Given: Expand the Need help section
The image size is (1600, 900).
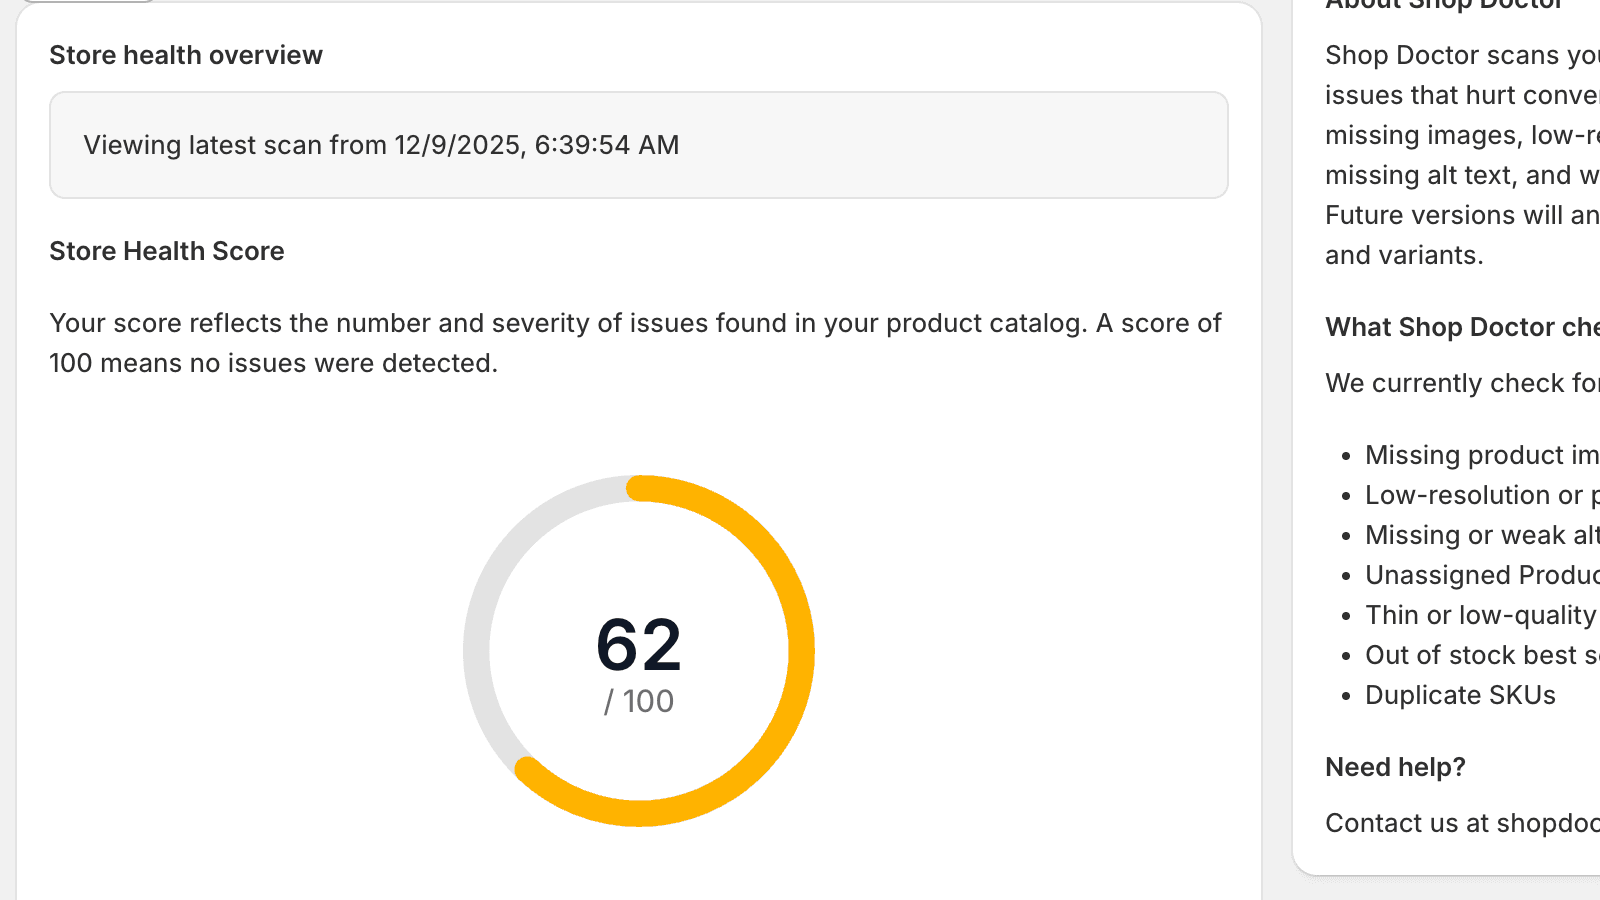Looking at the screenshot, I should pos(1395,766).
